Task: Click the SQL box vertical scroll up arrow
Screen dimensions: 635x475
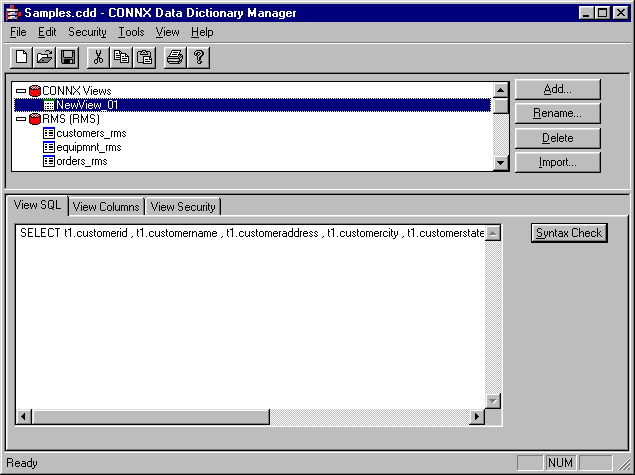Action: coord(493,233)
